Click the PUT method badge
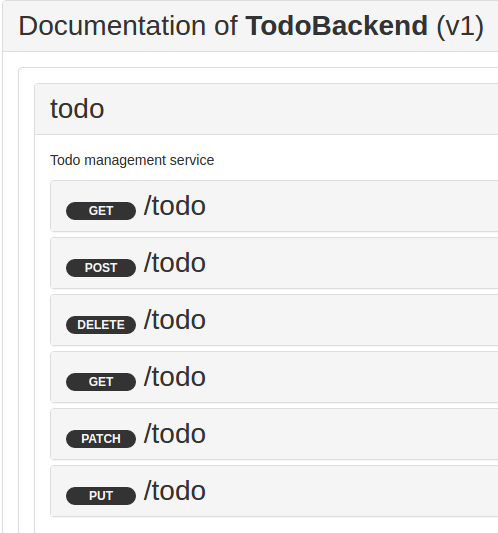498x533 pixels. [101, 496]
